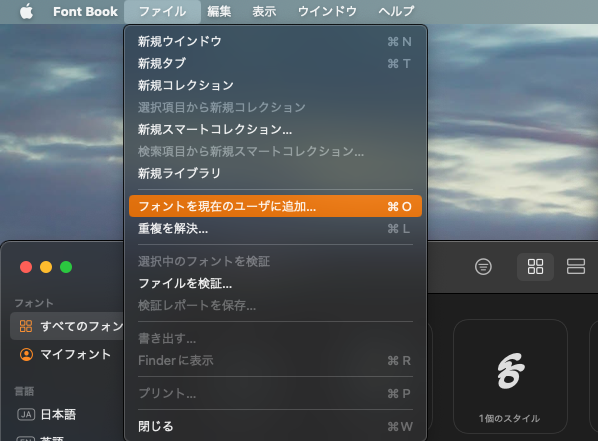Open the 表示 menu
598x441 pixels.
[264, 11]
